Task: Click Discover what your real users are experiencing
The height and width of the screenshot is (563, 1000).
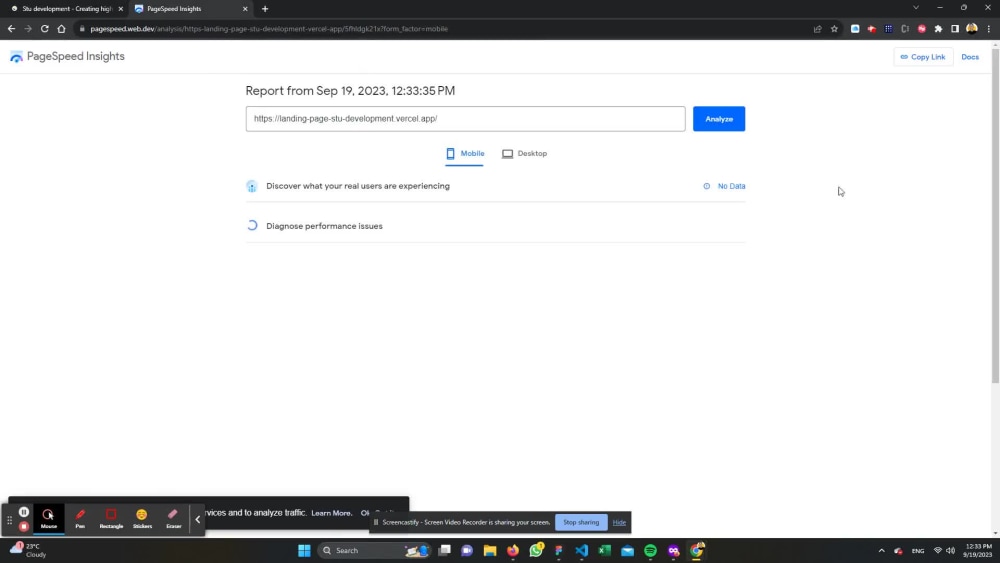Action: coord(357,186)
